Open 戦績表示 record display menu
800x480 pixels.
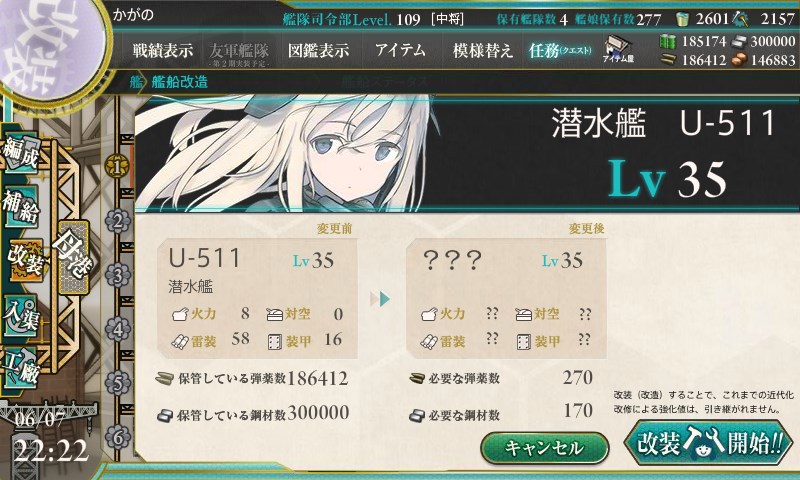click(163, 50)
